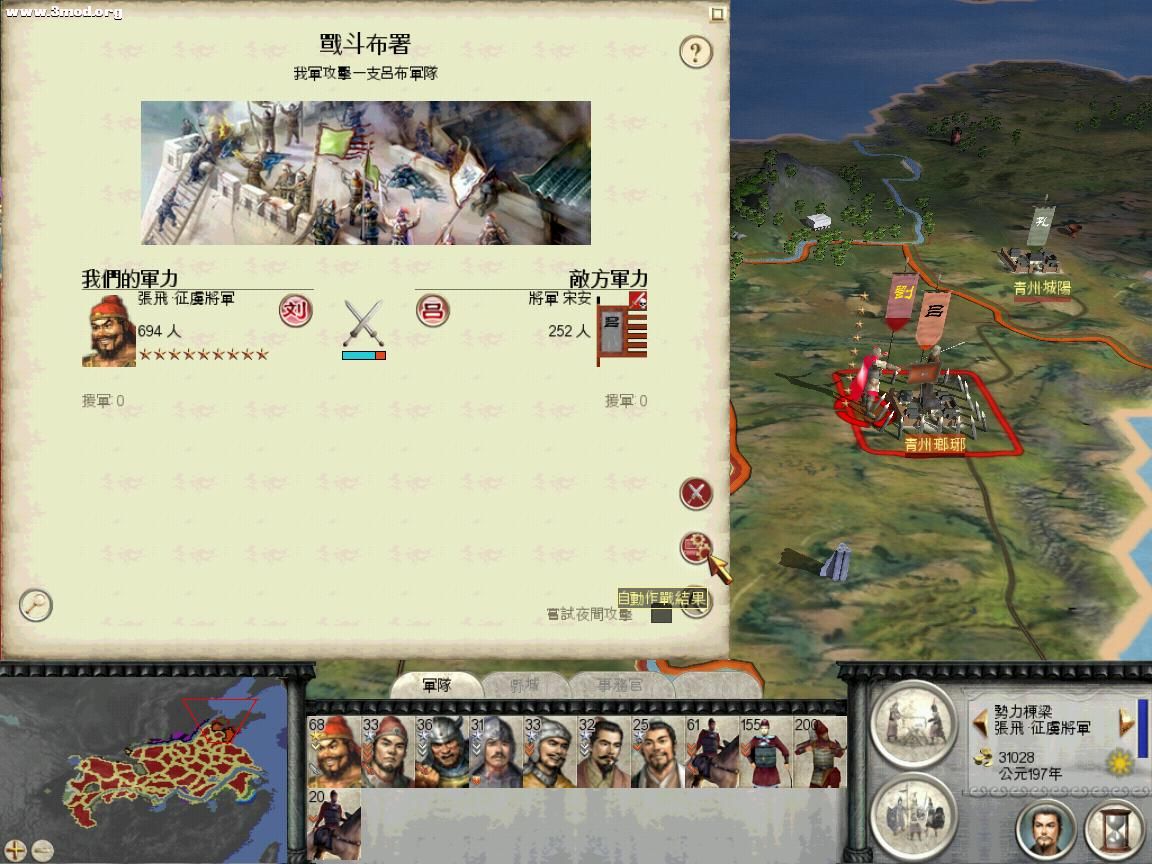The width and height of the screenshot is (1152, 864).
Task: Click the 青州 城陽 city label
Action: [x=1042, y=288]
